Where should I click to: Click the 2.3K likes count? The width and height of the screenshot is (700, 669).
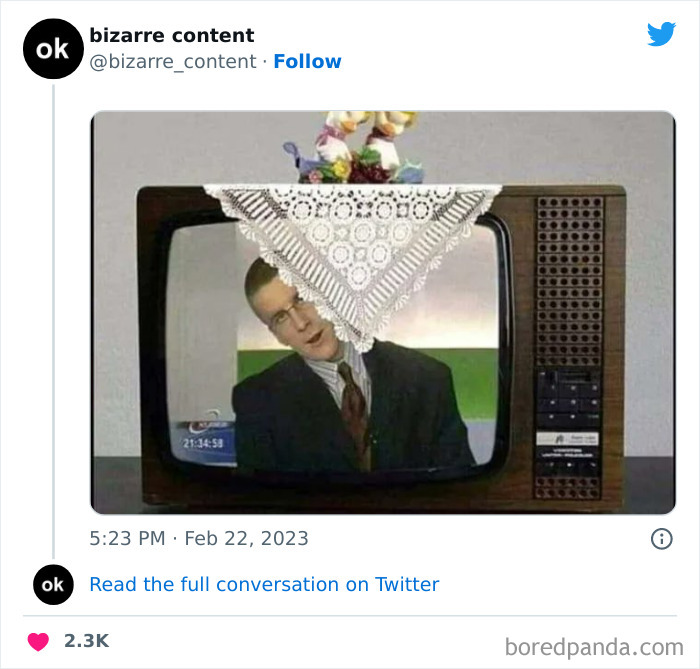tap(87, 641)
